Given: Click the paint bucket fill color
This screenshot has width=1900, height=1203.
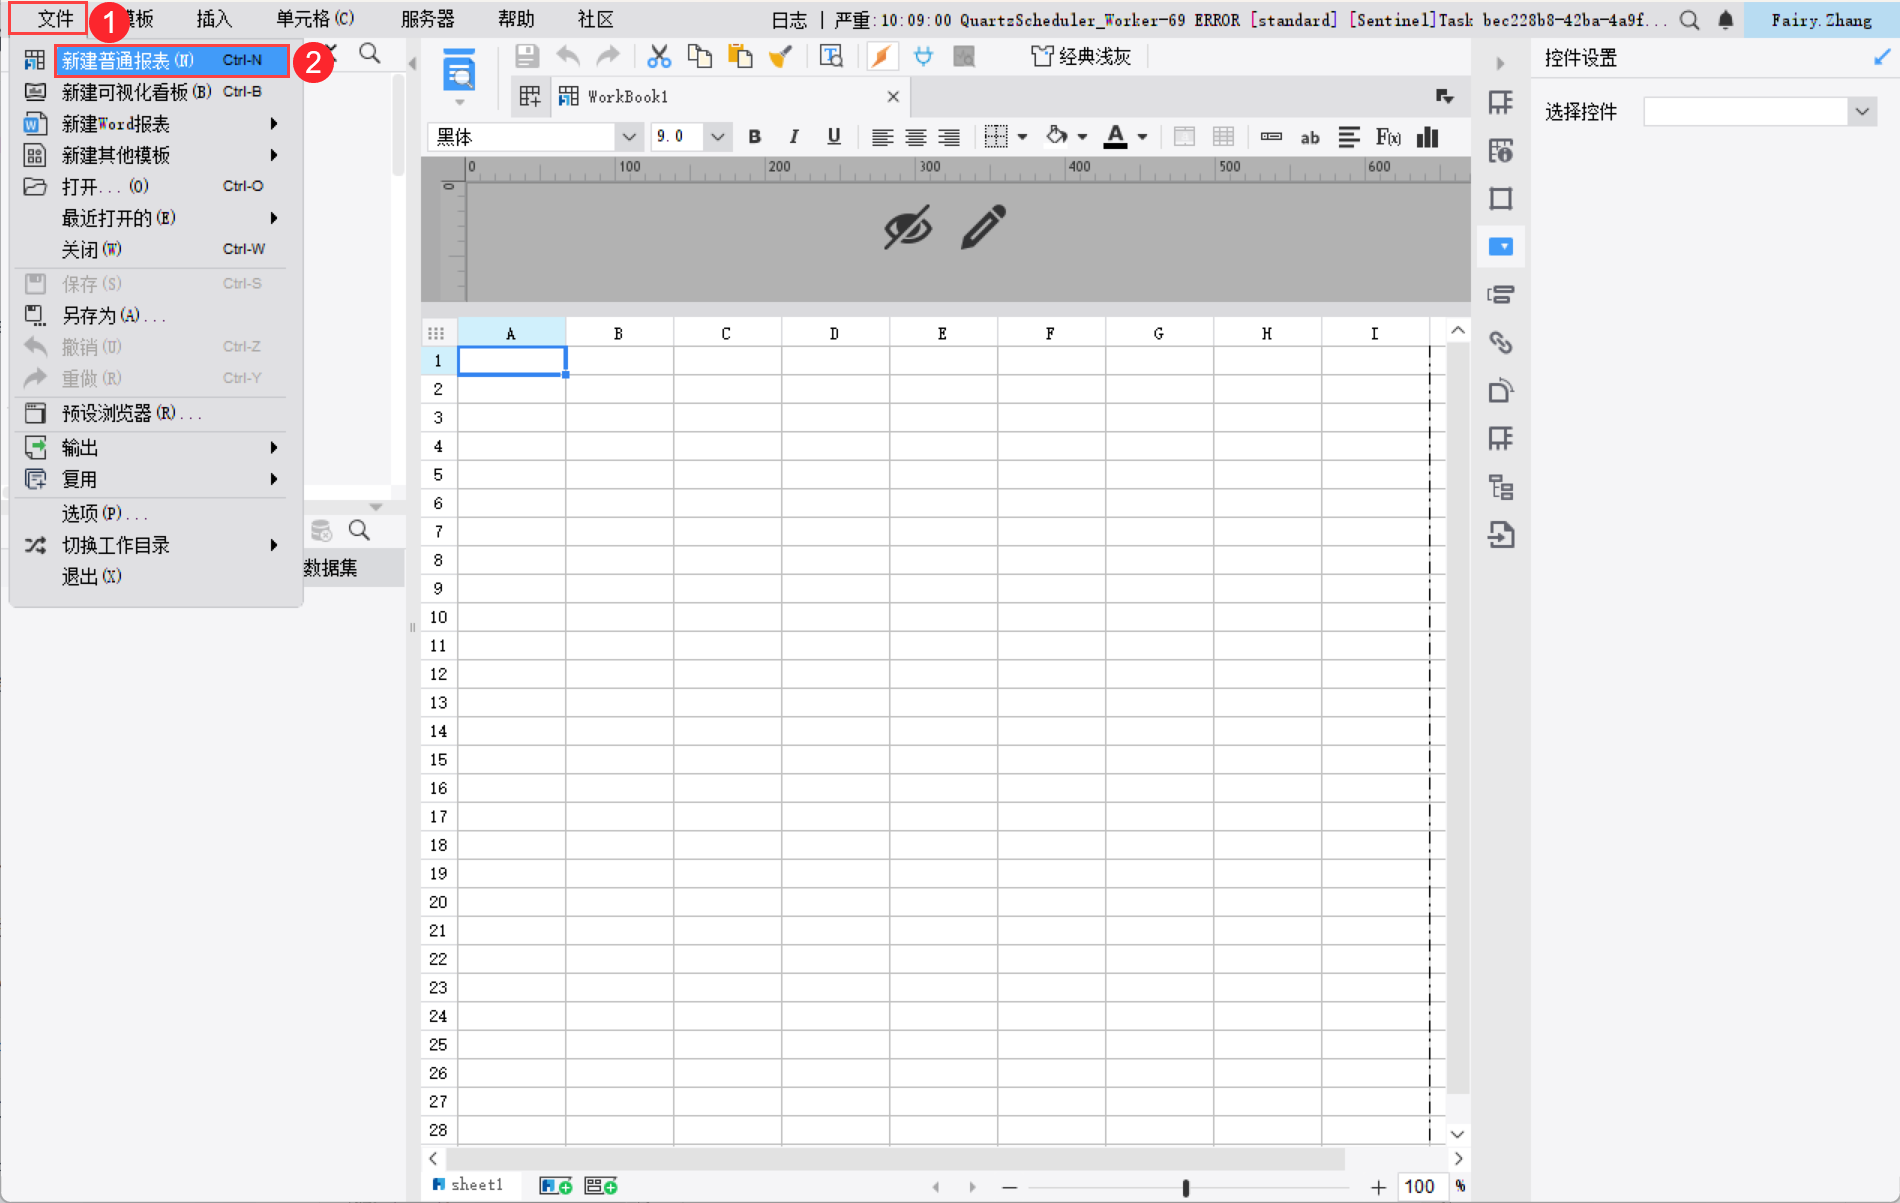Looking at the screenshot, I should click(1056, 136).
